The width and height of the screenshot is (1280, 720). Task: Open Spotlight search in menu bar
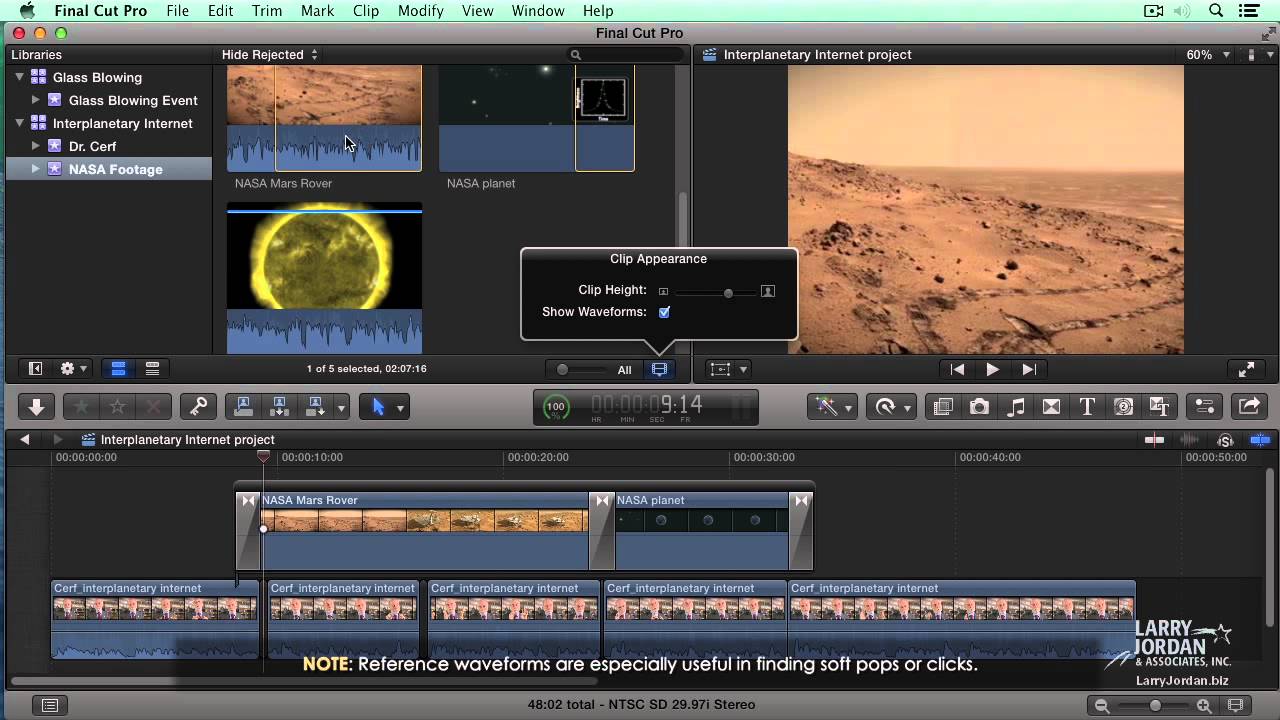pyautogui.click(x=1216, y=11)
